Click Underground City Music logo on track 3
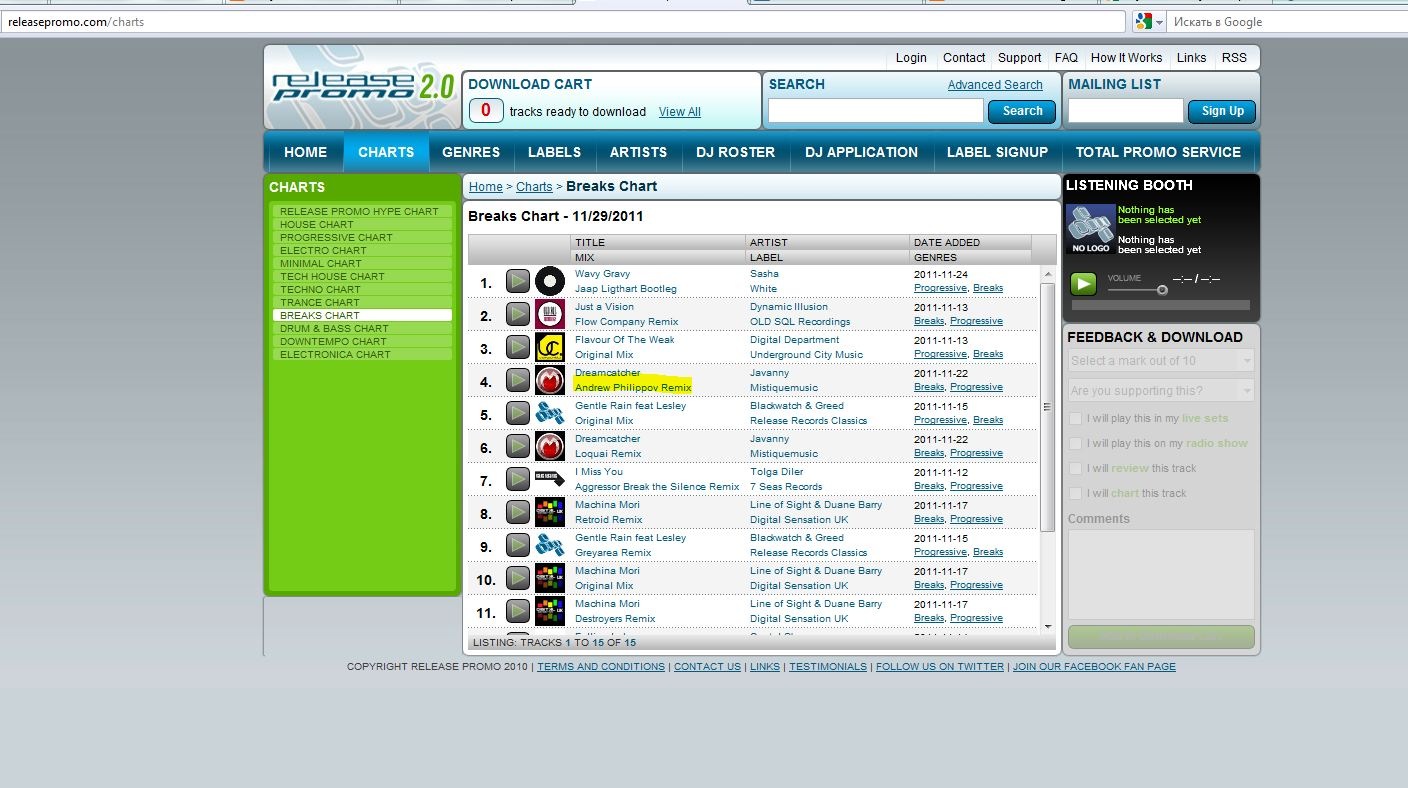Viewport: 1408px width, 788px height. pos(550,347)
